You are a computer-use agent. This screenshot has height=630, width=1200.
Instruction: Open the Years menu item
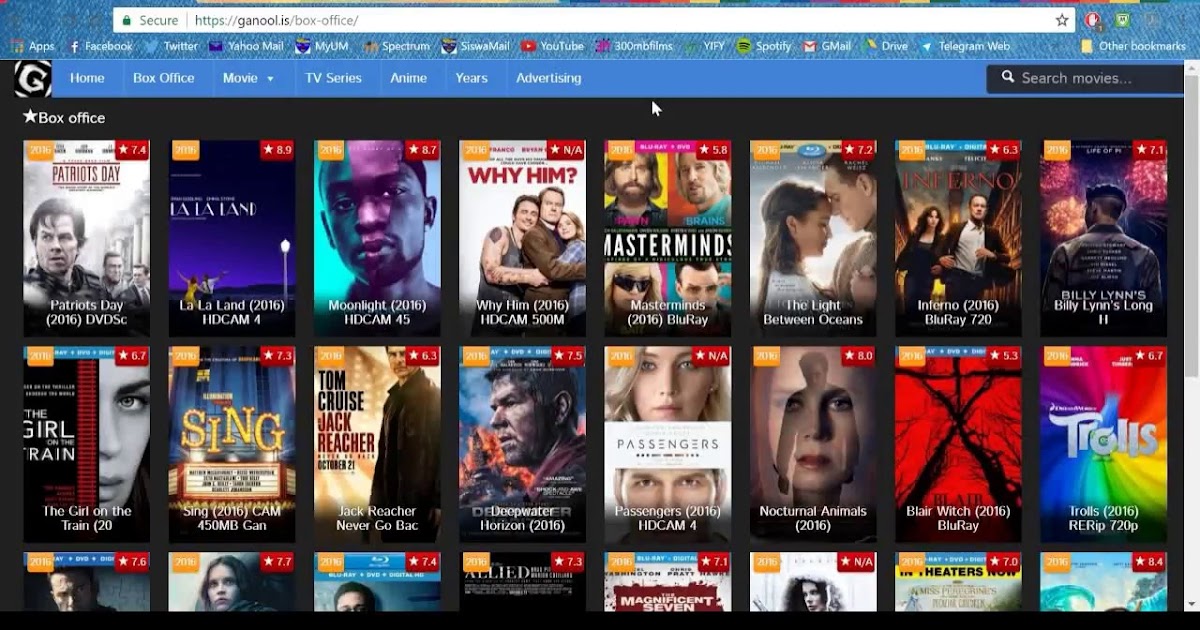pyautogui.click(x=471, y=78)
